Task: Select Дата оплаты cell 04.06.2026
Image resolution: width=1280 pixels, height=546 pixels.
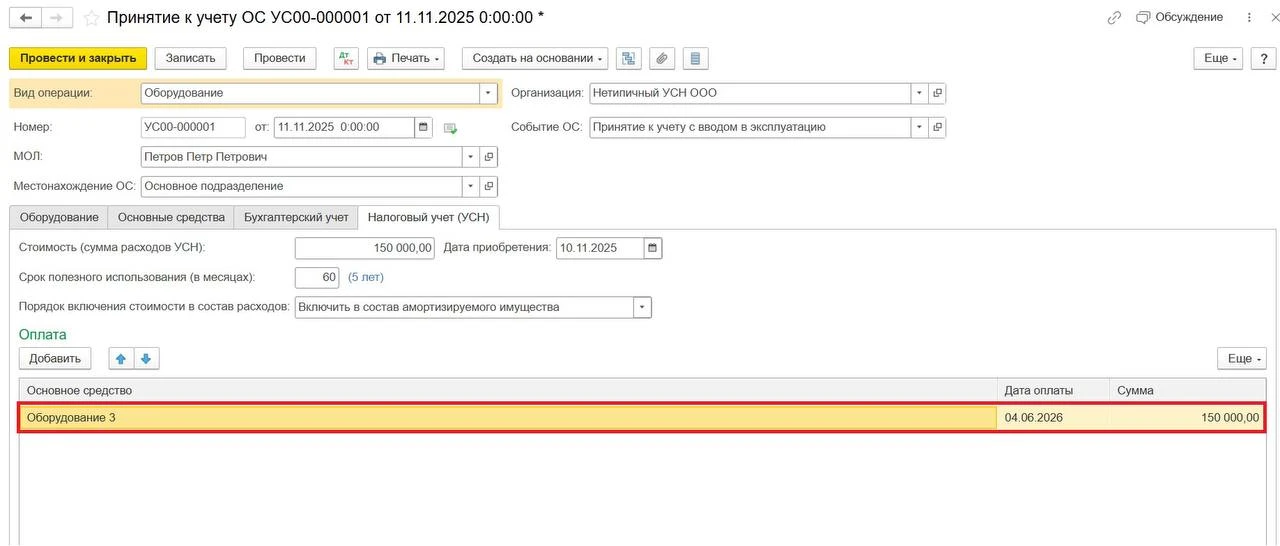Action: pos(1053,417)
